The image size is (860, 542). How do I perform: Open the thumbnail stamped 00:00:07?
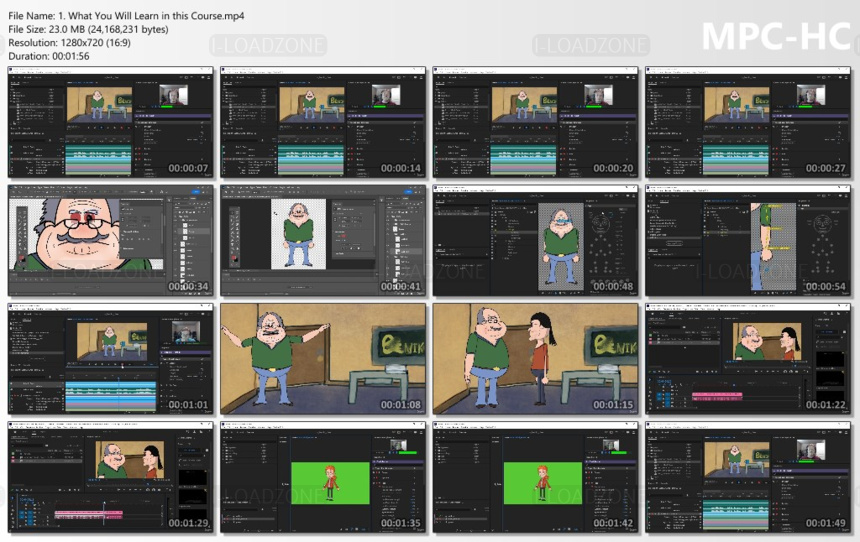pyautogui.click(x=110, y=122)
